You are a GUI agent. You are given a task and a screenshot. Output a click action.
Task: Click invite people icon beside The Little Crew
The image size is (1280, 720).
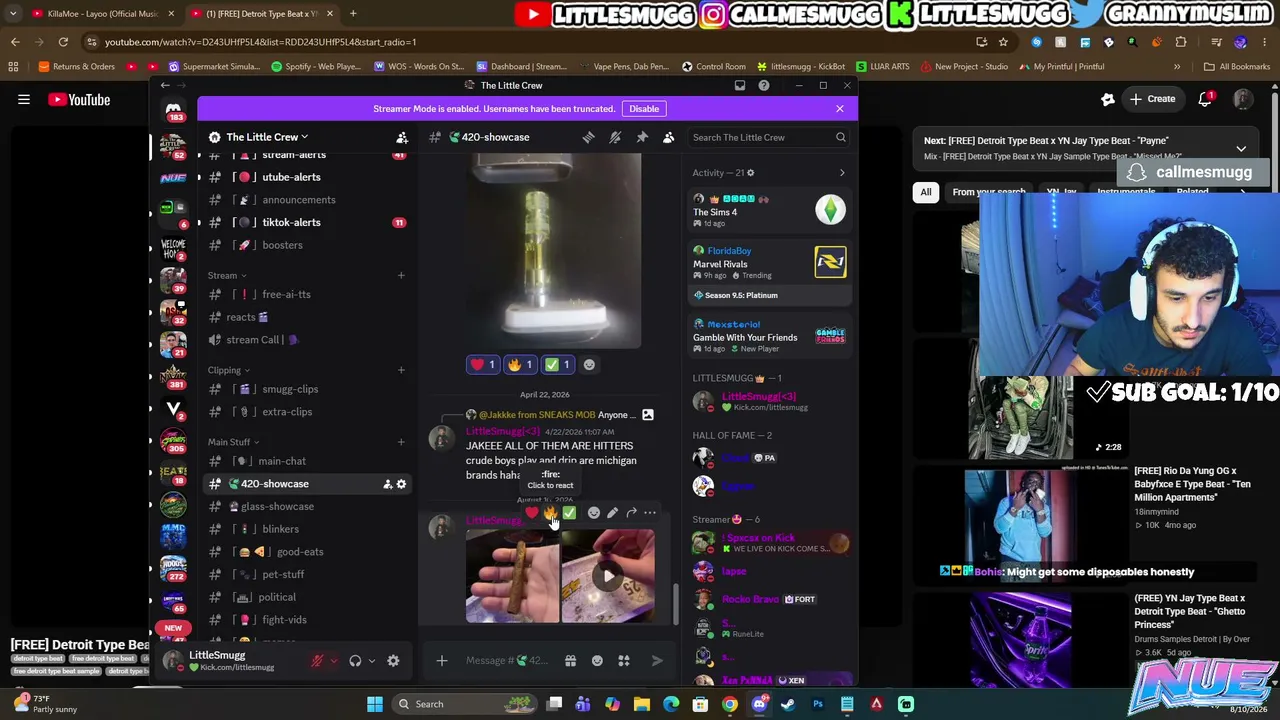click(x=402, y=137)
